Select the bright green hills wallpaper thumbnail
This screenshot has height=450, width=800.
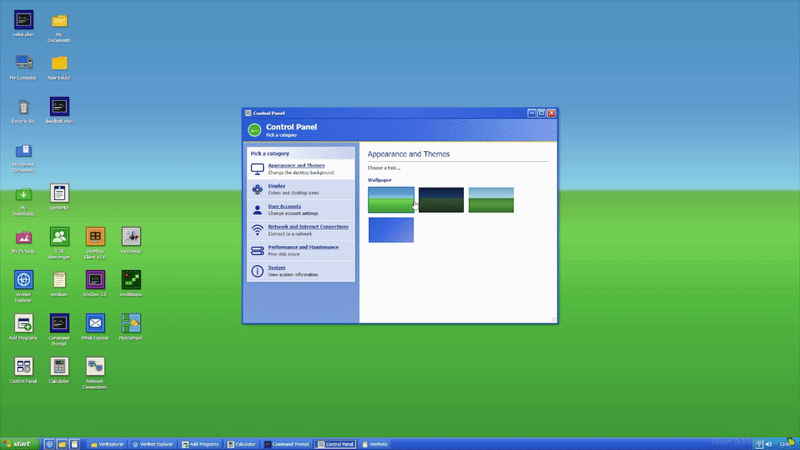391,199
